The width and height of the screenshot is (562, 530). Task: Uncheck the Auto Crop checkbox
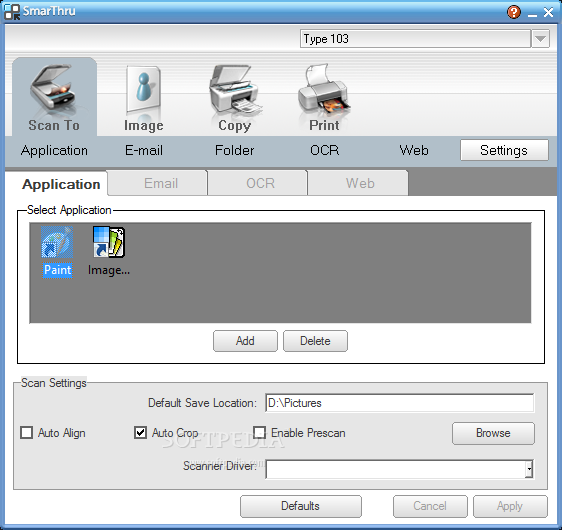tap(140, 433)
